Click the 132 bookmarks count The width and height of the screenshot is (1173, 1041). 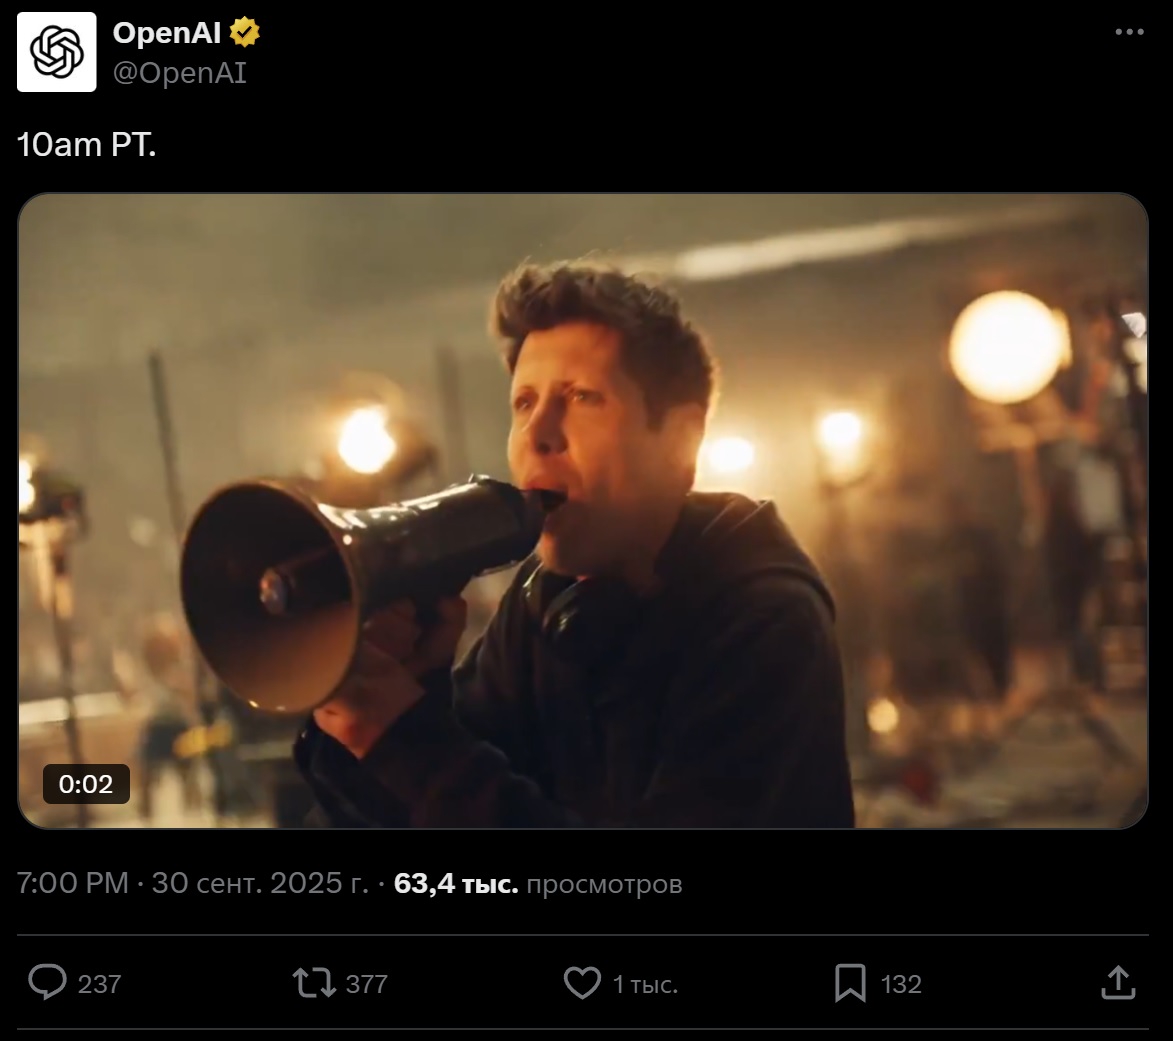(900, 984)
